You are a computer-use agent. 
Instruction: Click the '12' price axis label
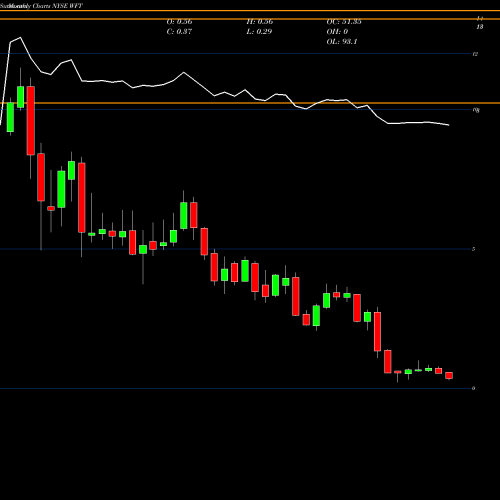(475, 54)
